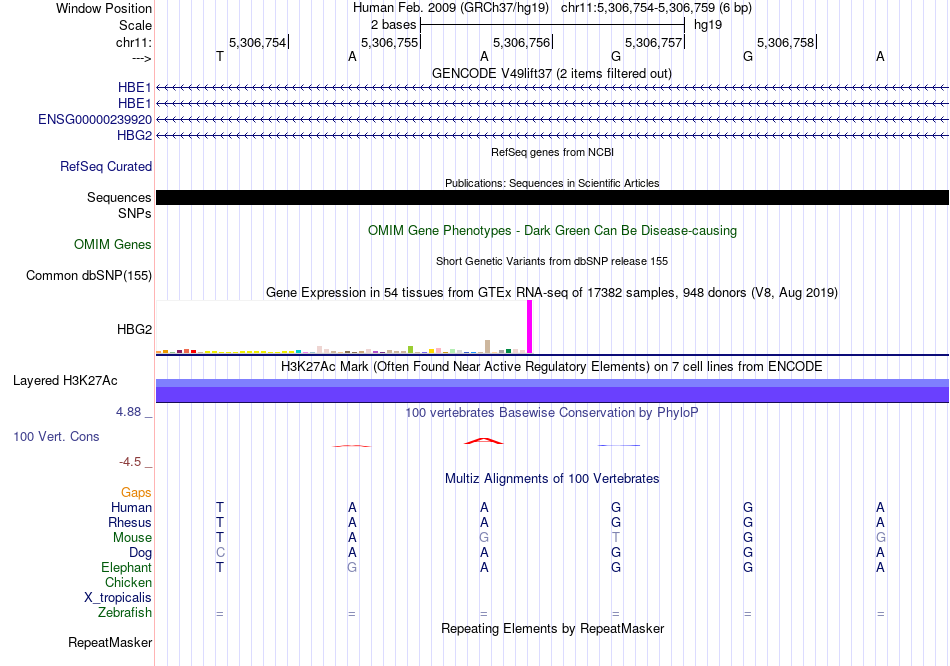Select the Zebrafish species row label

[x=125, y=613]
